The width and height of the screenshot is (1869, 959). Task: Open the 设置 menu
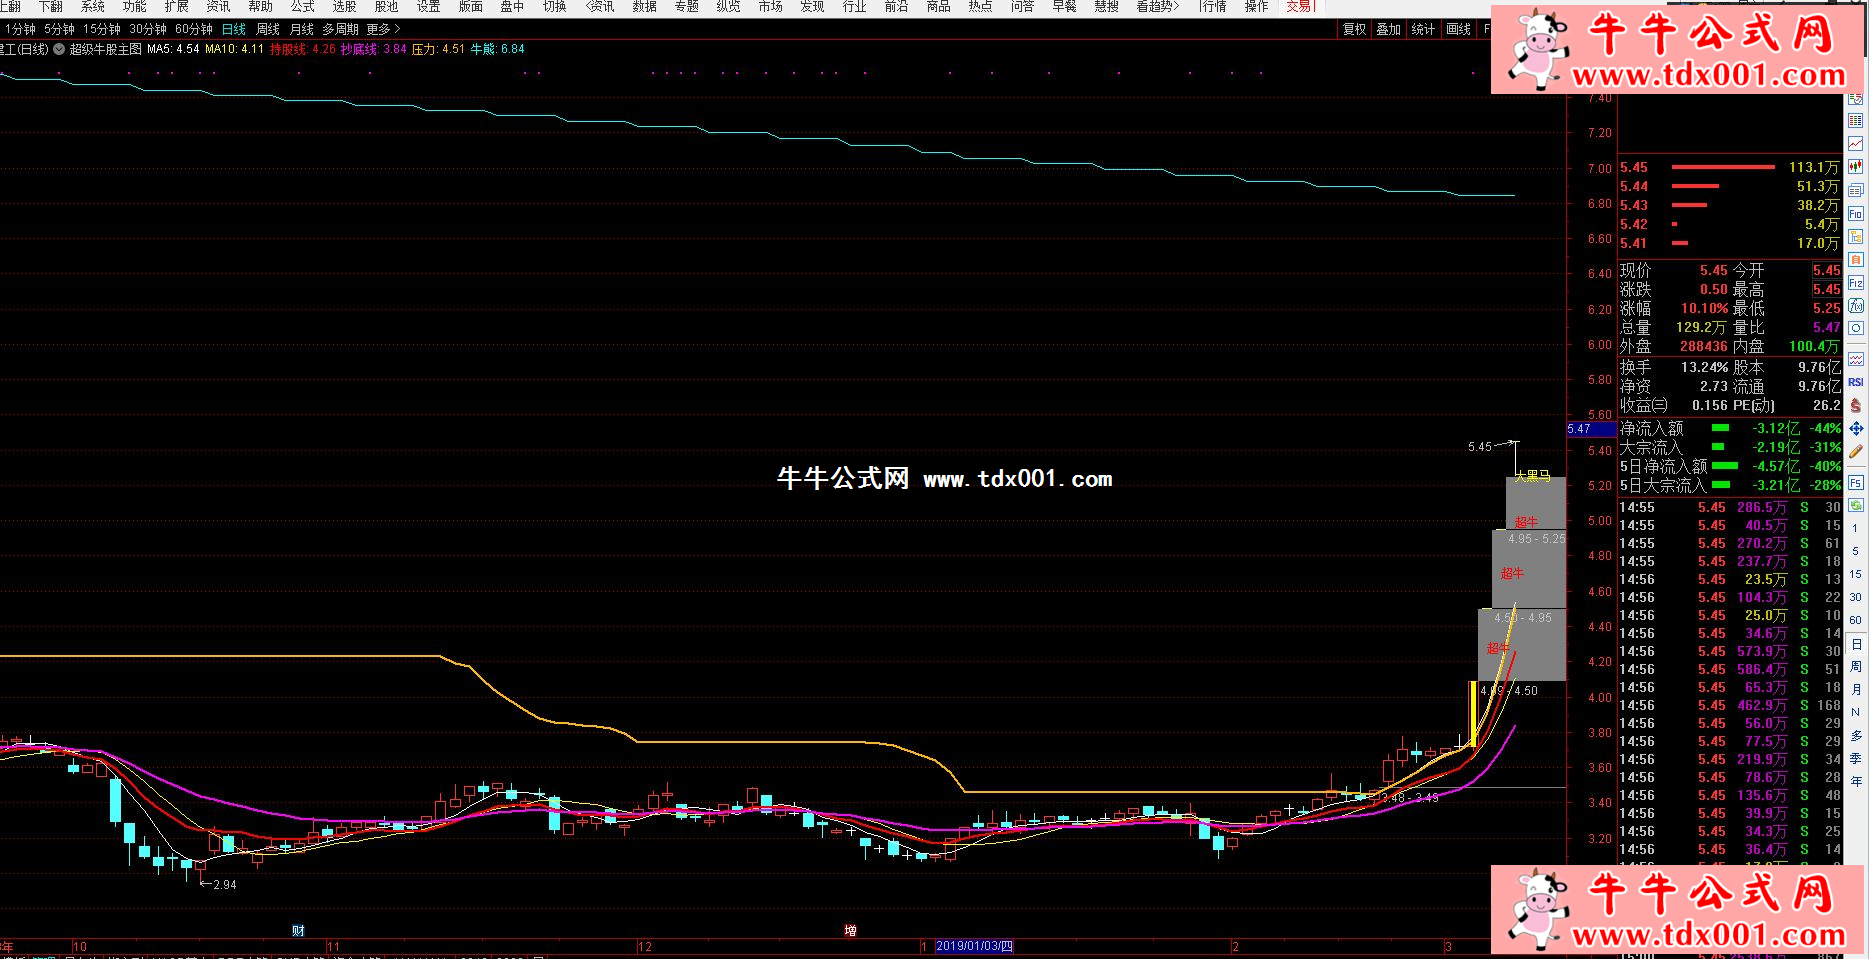pos(428,6)
